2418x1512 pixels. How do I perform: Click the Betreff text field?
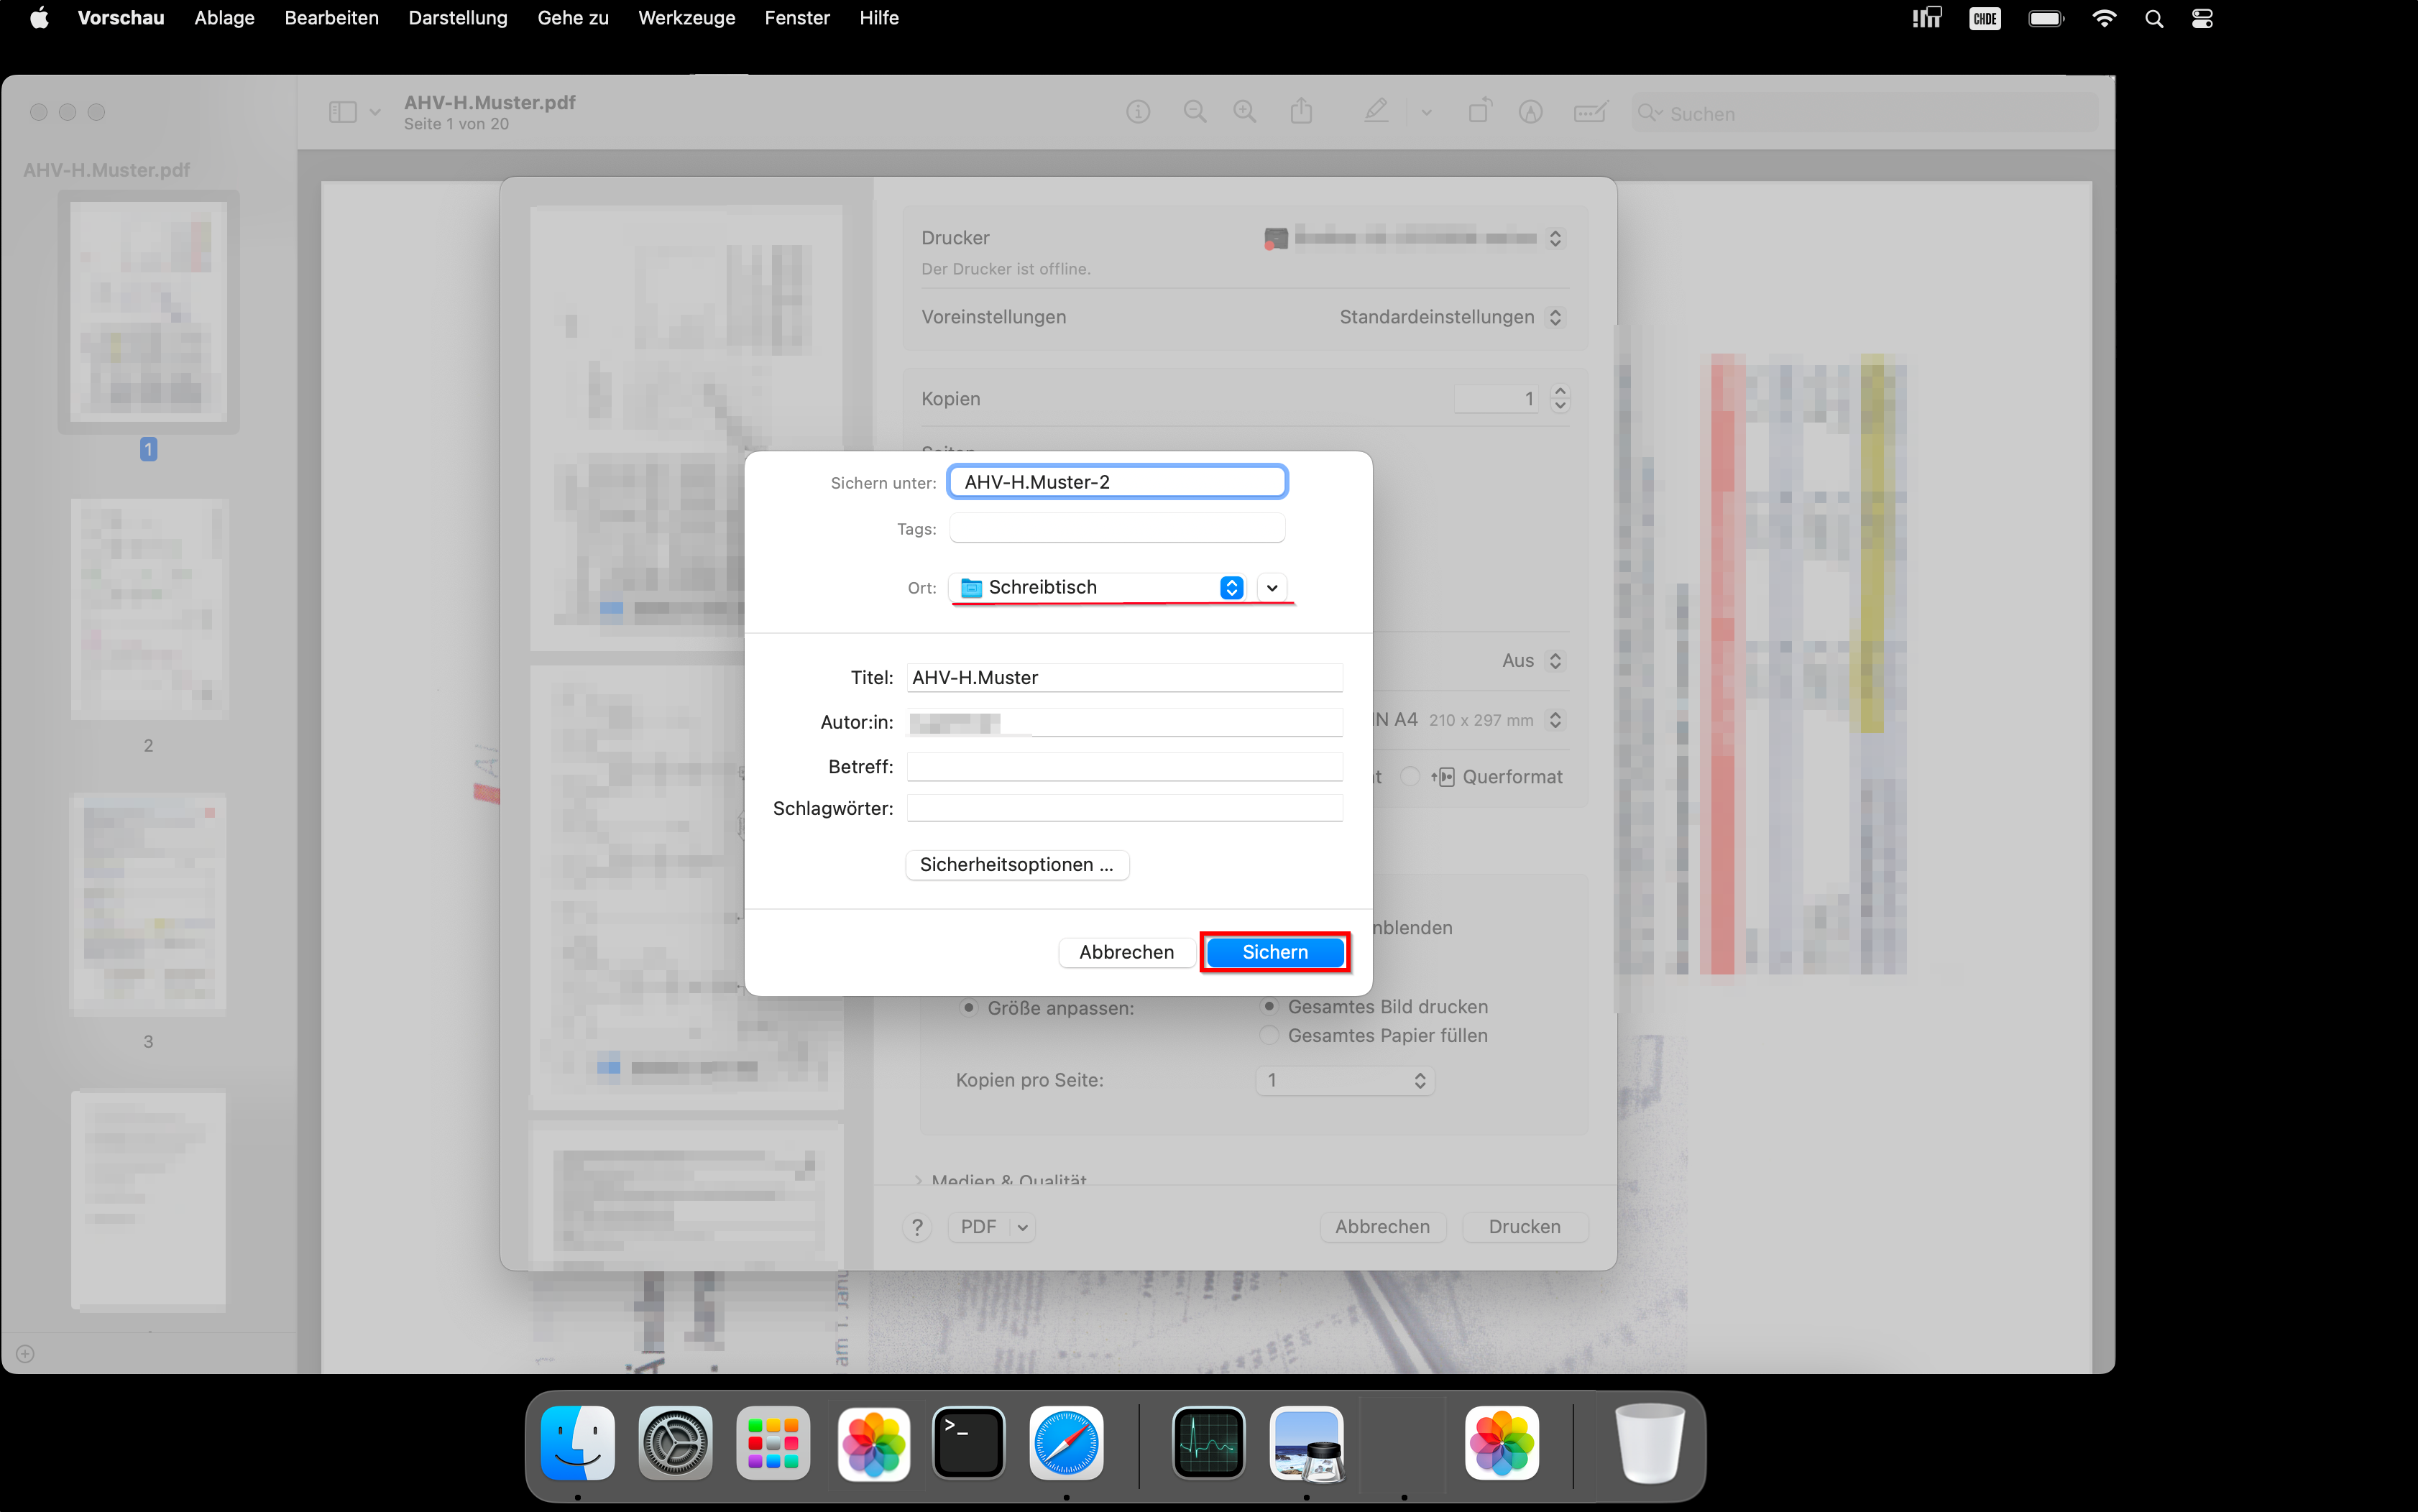coord(1124,767)
